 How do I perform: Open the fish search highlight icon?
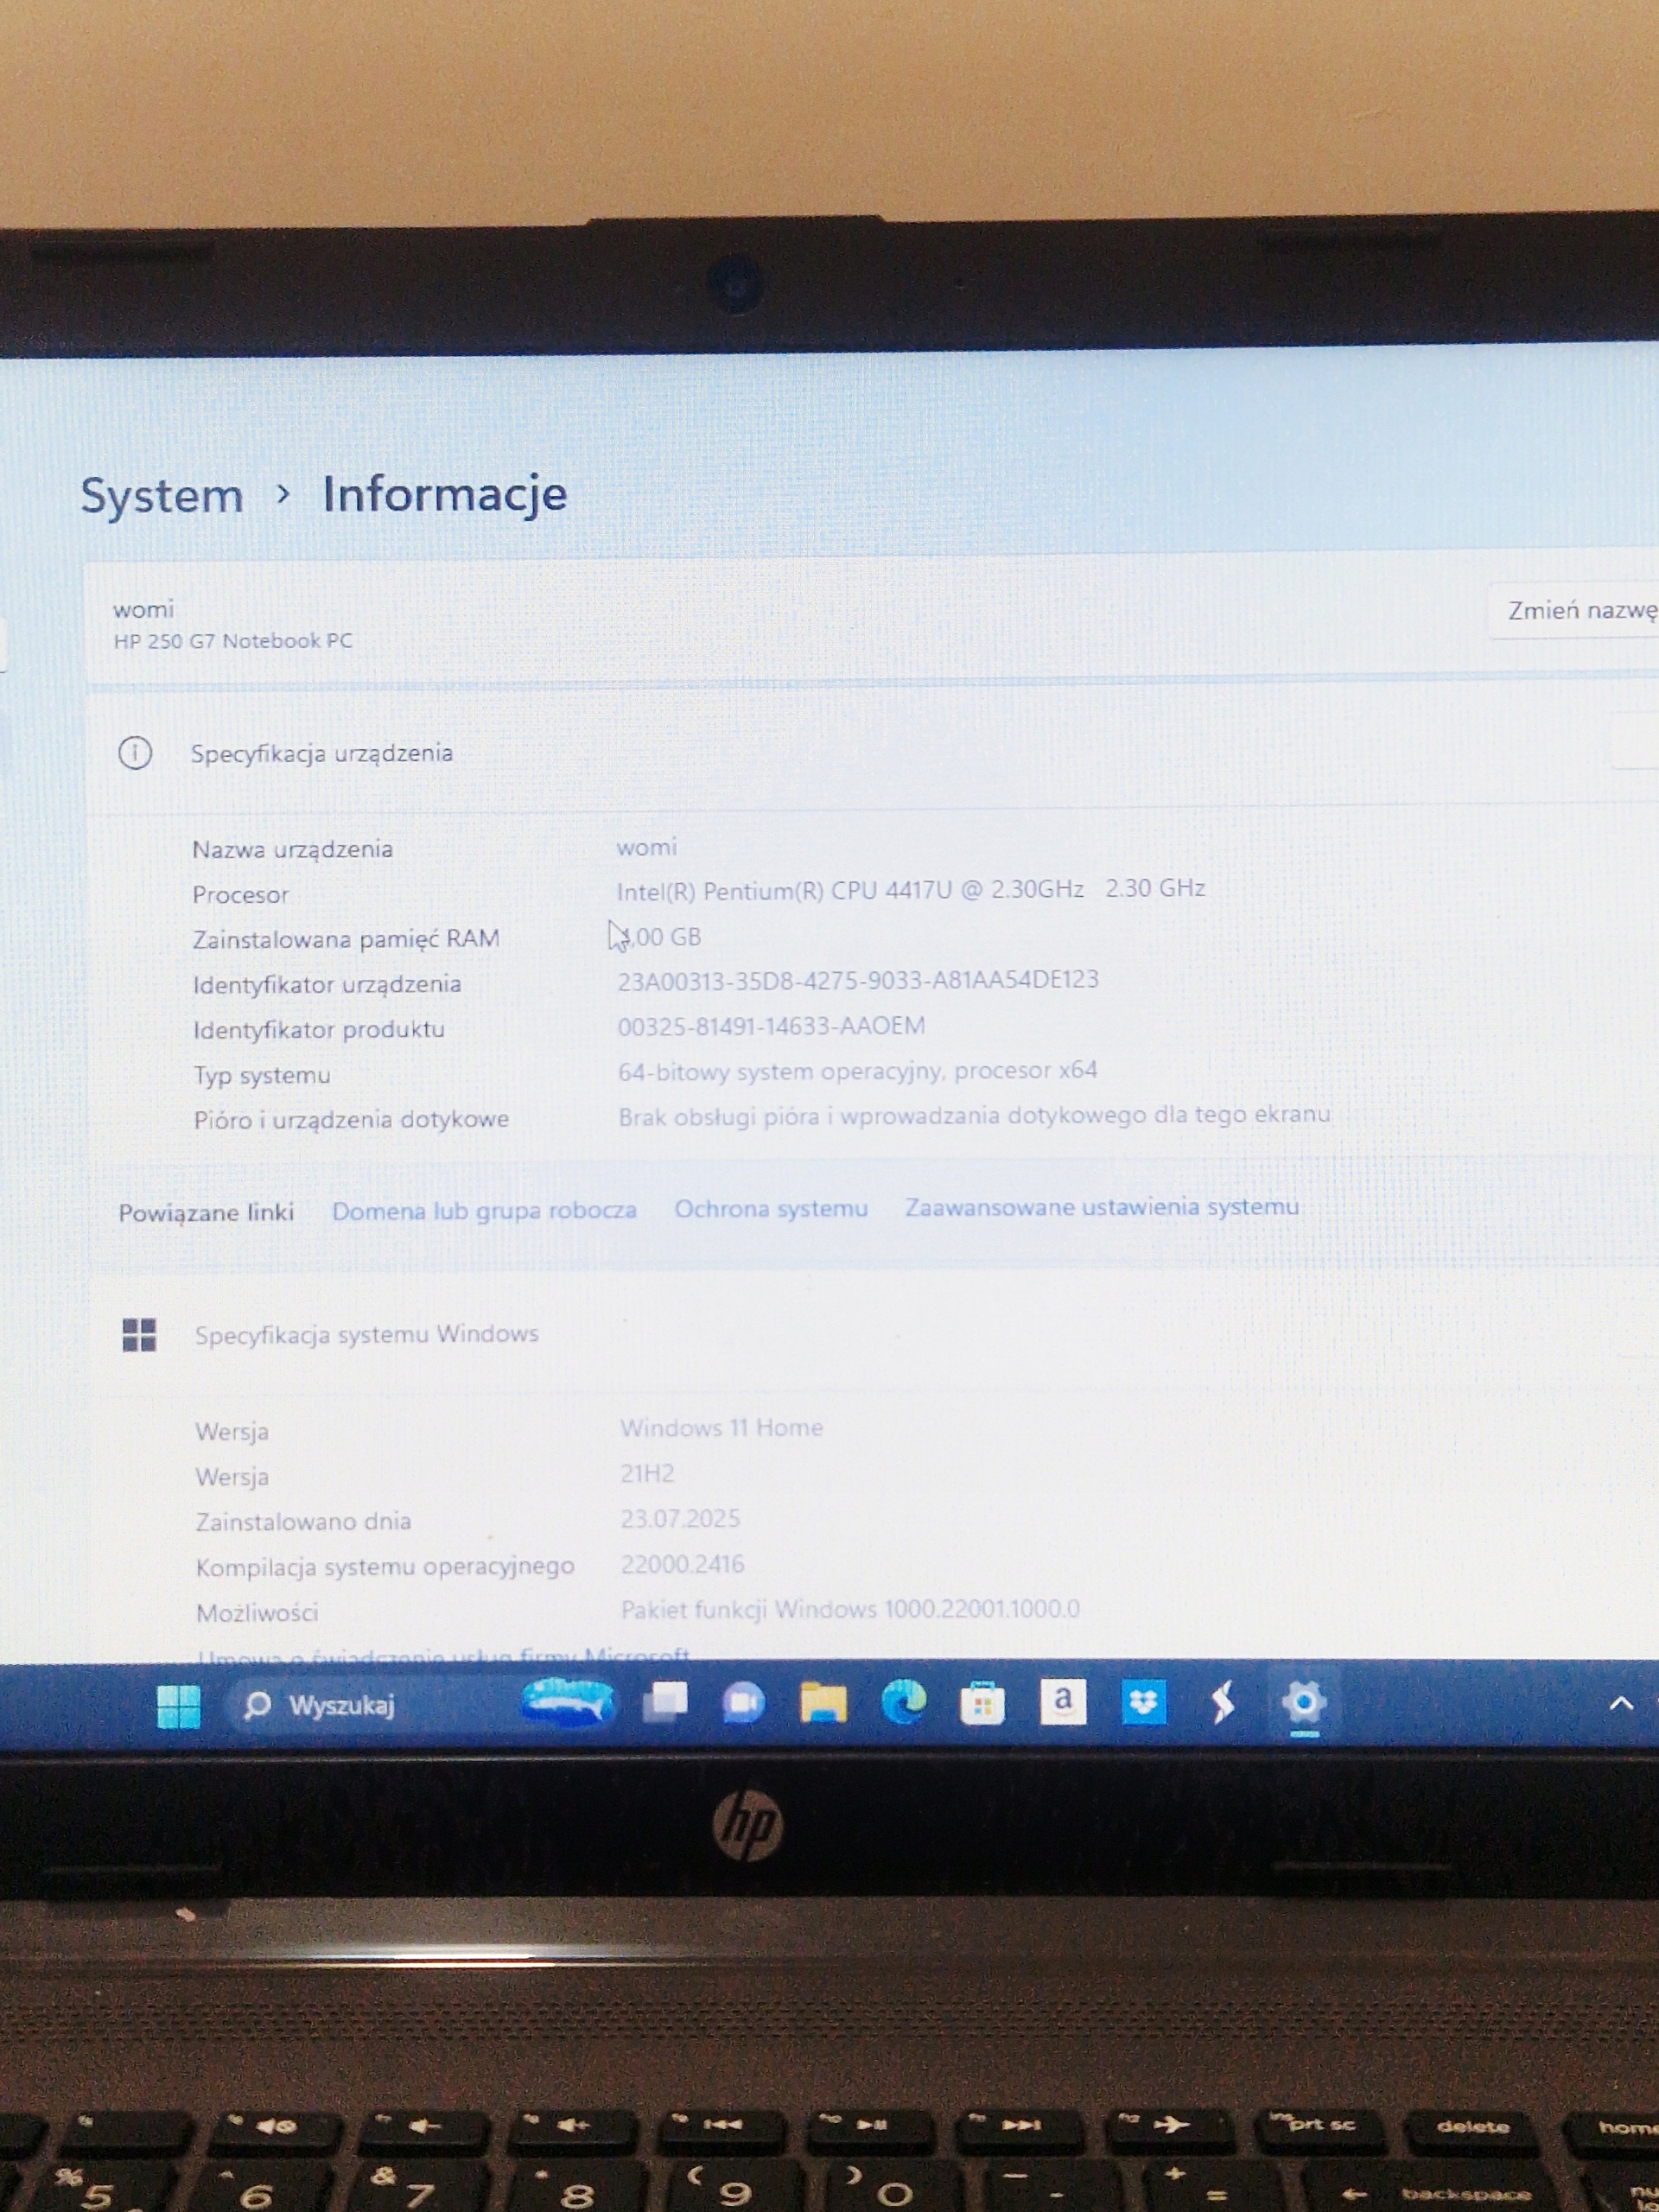(568, 1702)
